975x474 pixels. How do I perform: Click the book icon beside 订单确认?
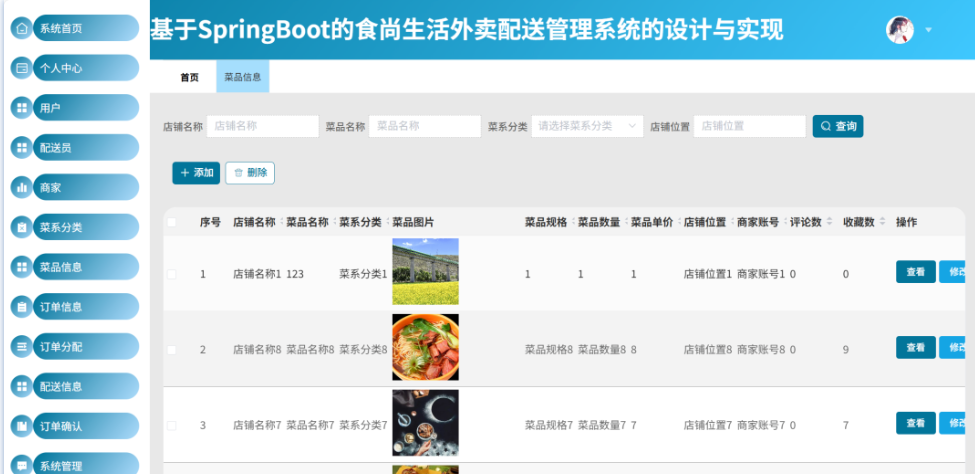pos(22,426)
